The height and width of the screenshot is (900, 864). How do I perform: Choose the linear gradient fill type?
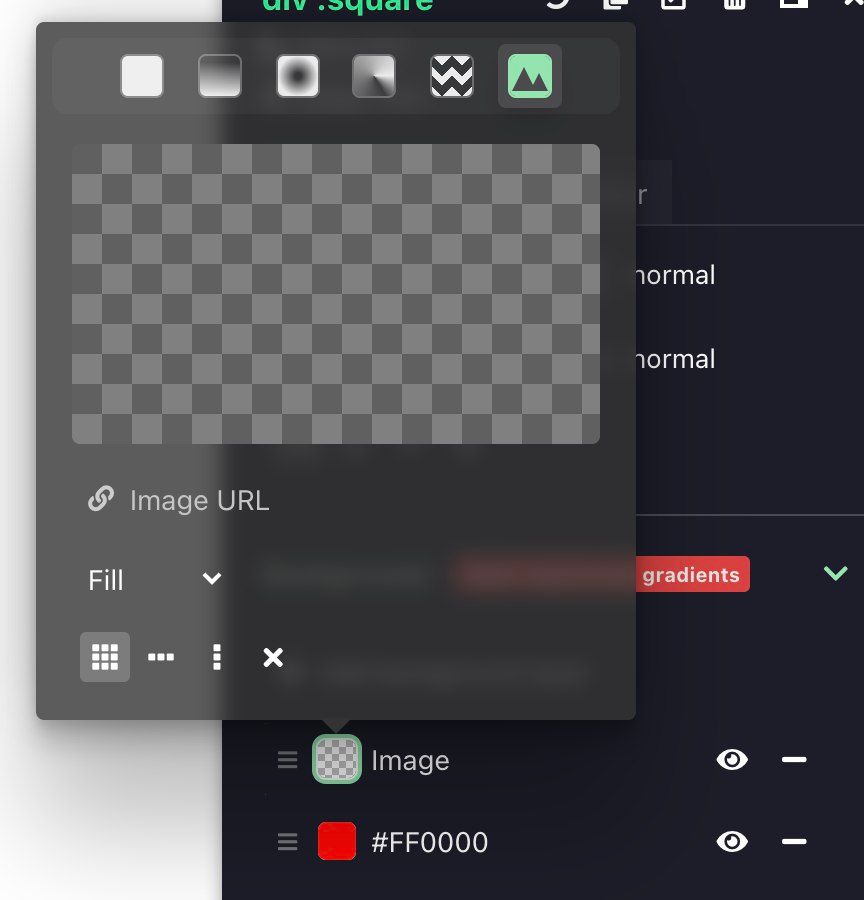[220, 76]
